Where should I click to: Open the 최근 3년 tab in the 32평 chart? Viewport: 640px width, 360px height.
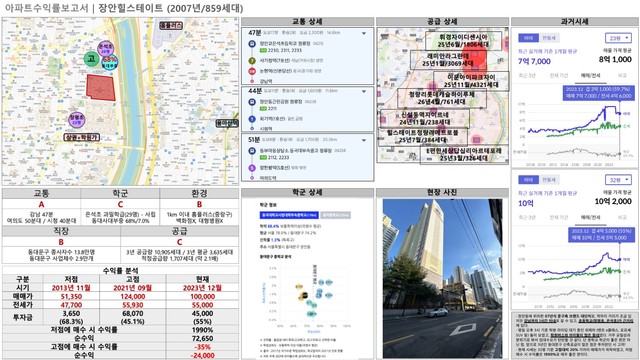click(527, 217)
